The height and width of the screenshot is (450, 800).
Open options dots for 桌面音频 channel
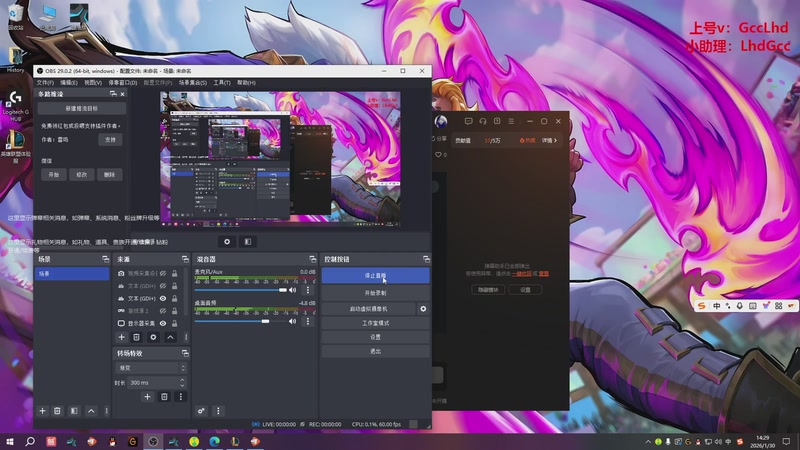(308, 321)
